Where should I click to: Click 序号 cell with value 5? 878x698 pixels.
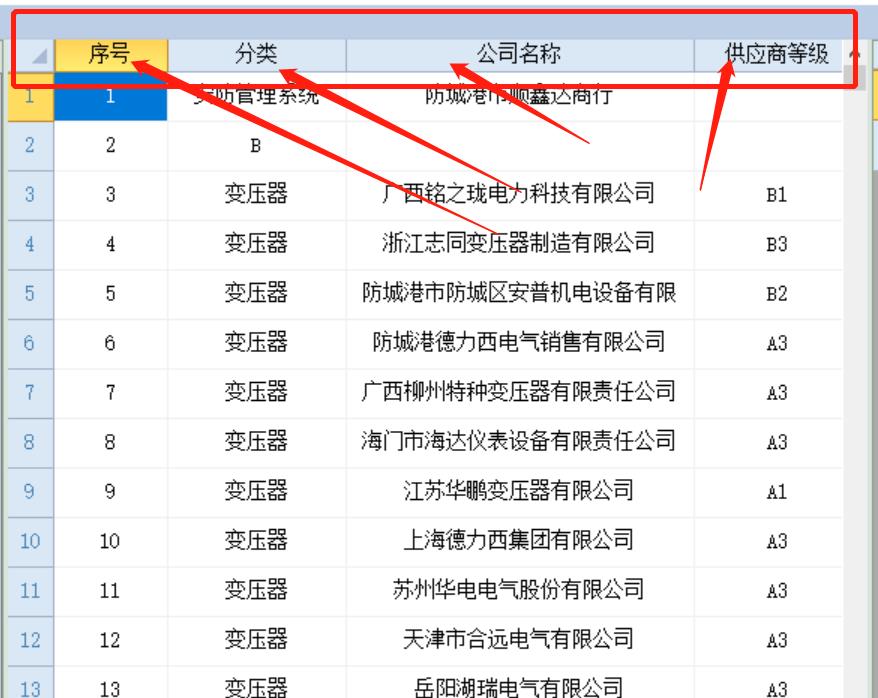pyautogui.click(x=110, y=293)
